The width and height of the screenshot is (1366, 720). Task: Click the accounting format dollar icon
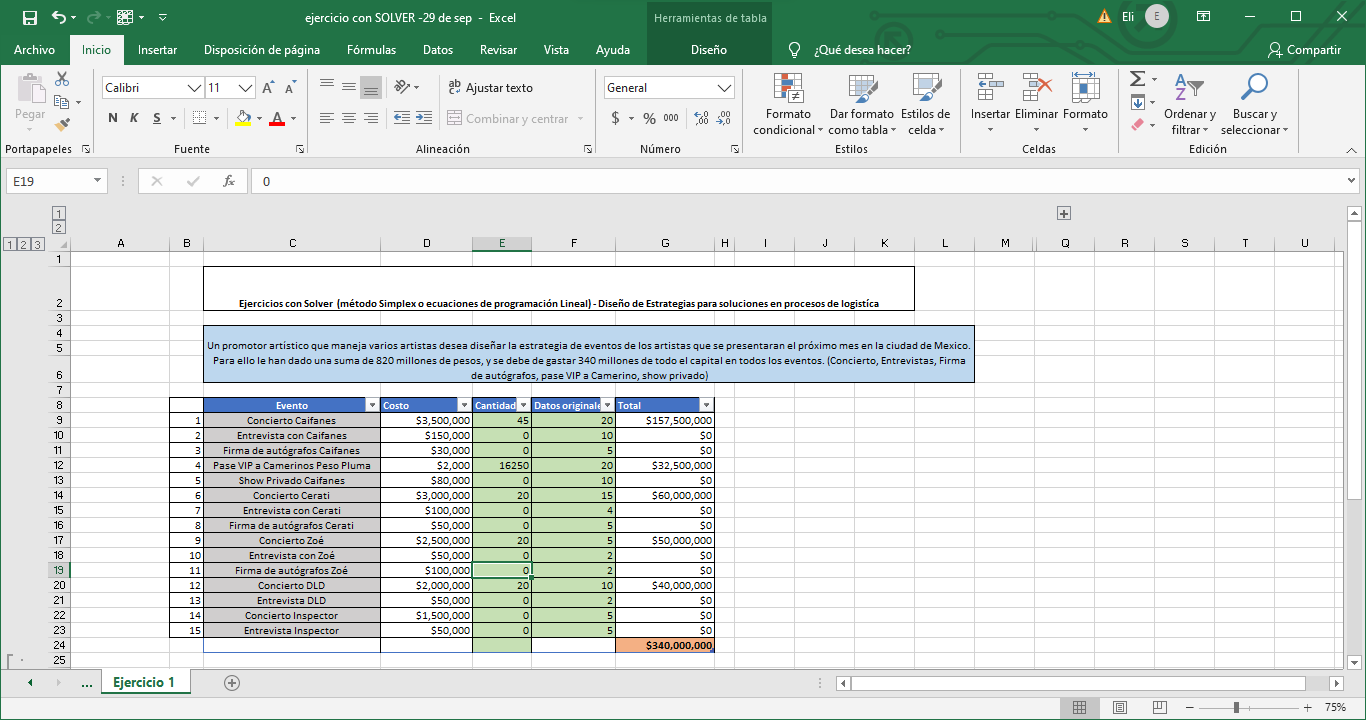tap(615, 118)
